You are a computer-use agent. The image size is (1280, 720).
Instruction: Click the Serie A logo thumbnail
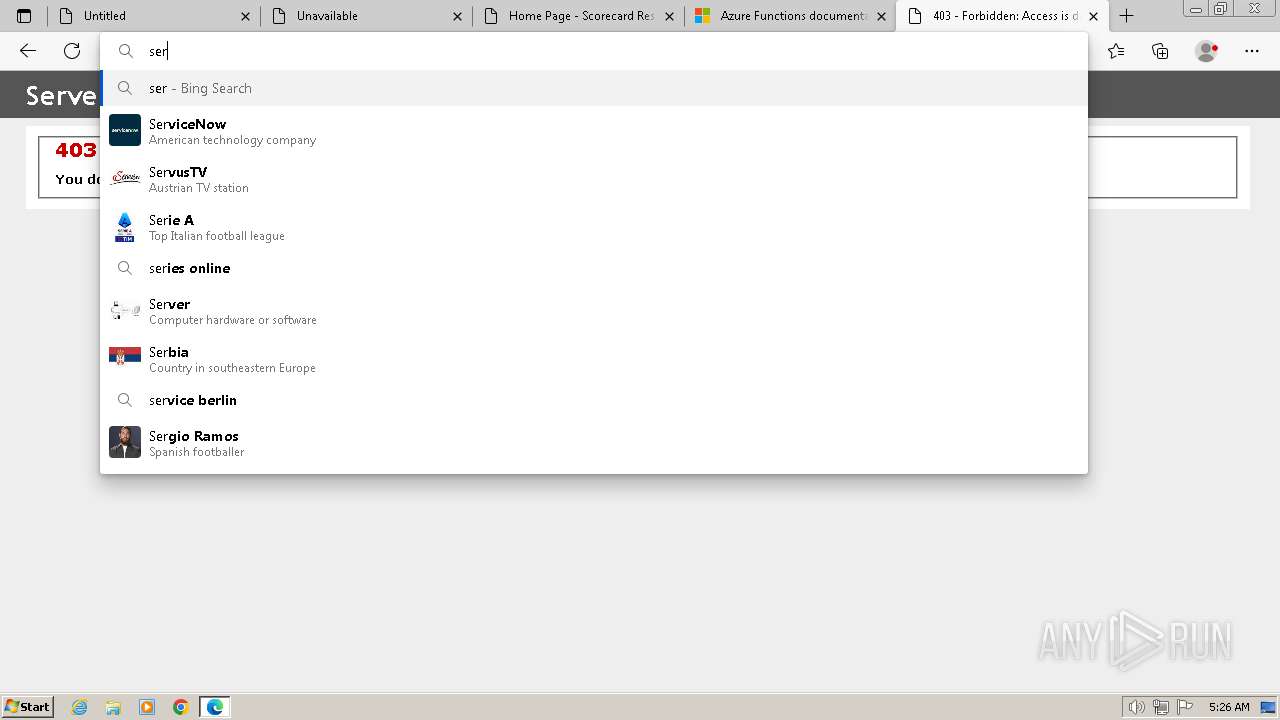125,227
